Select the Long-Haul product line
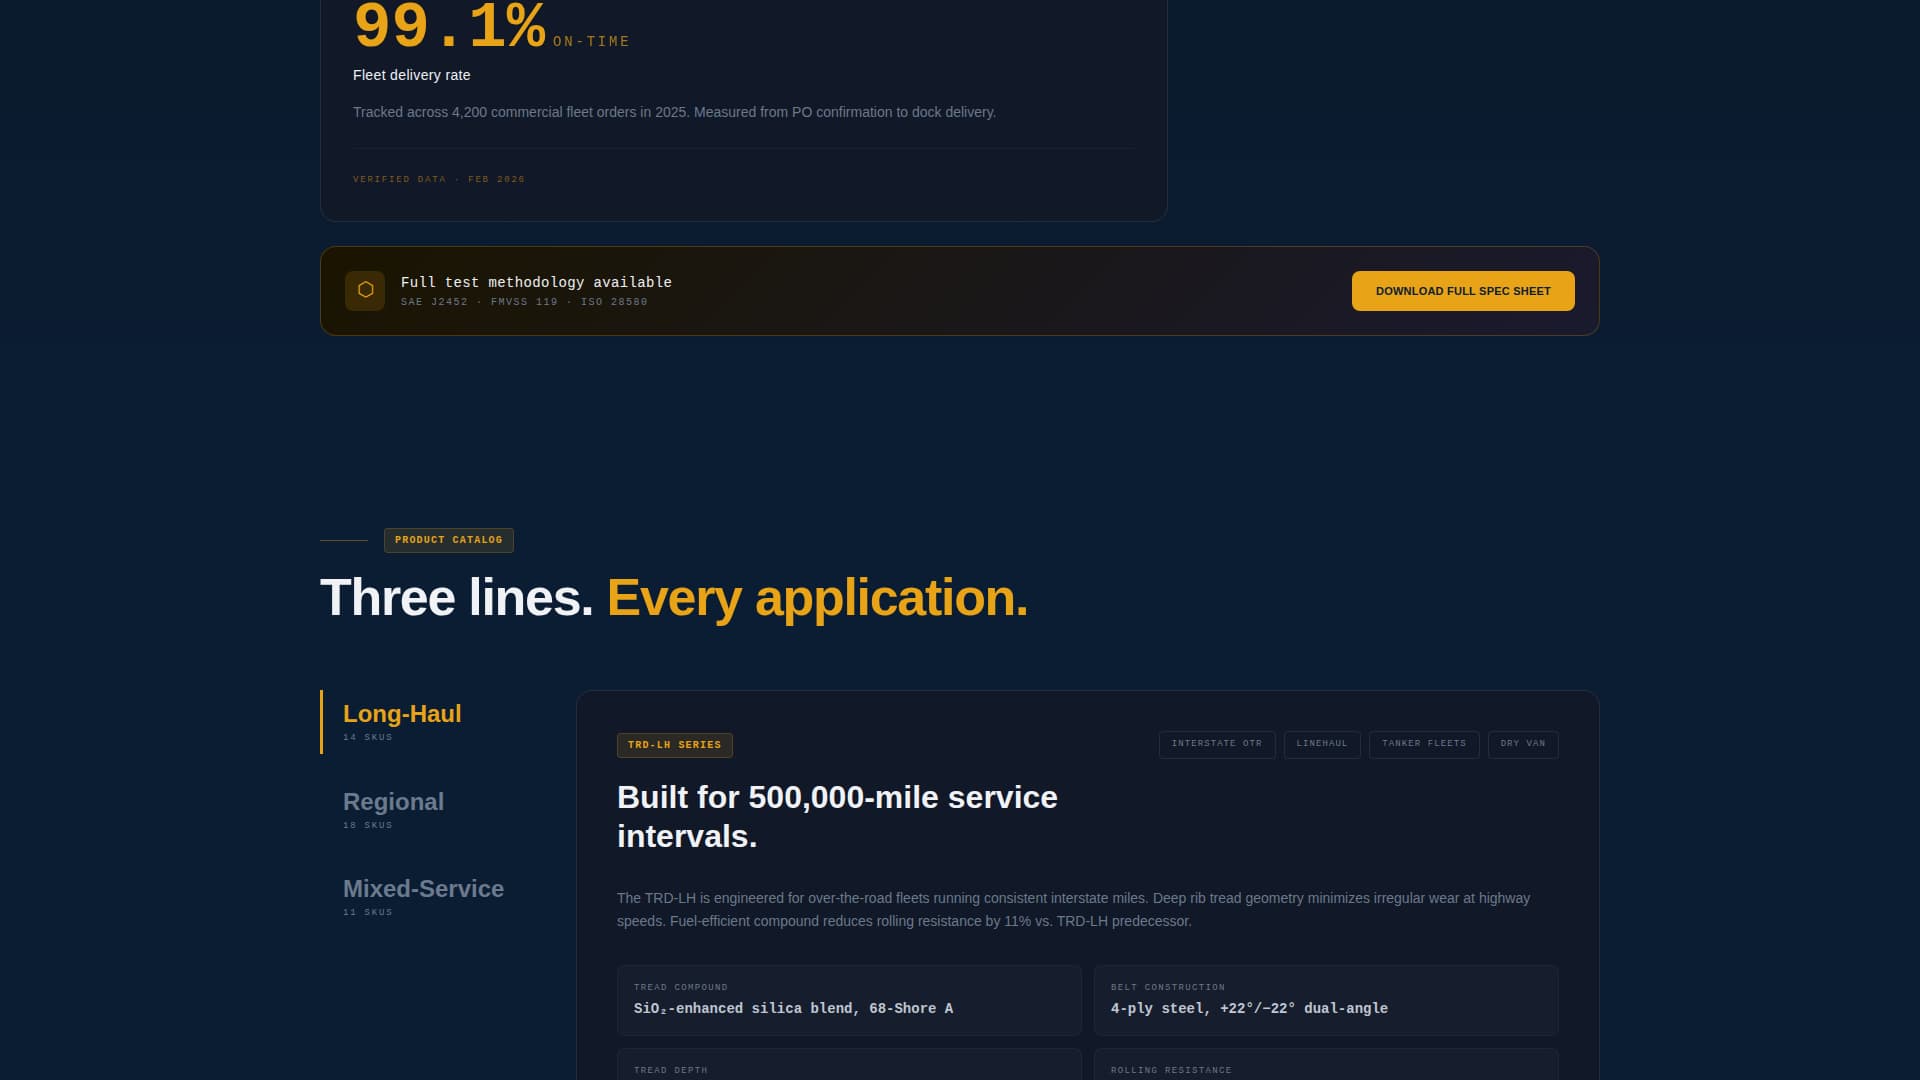Image resolution: width=1920 pixels, height=1080 pixels. (401, 714)
